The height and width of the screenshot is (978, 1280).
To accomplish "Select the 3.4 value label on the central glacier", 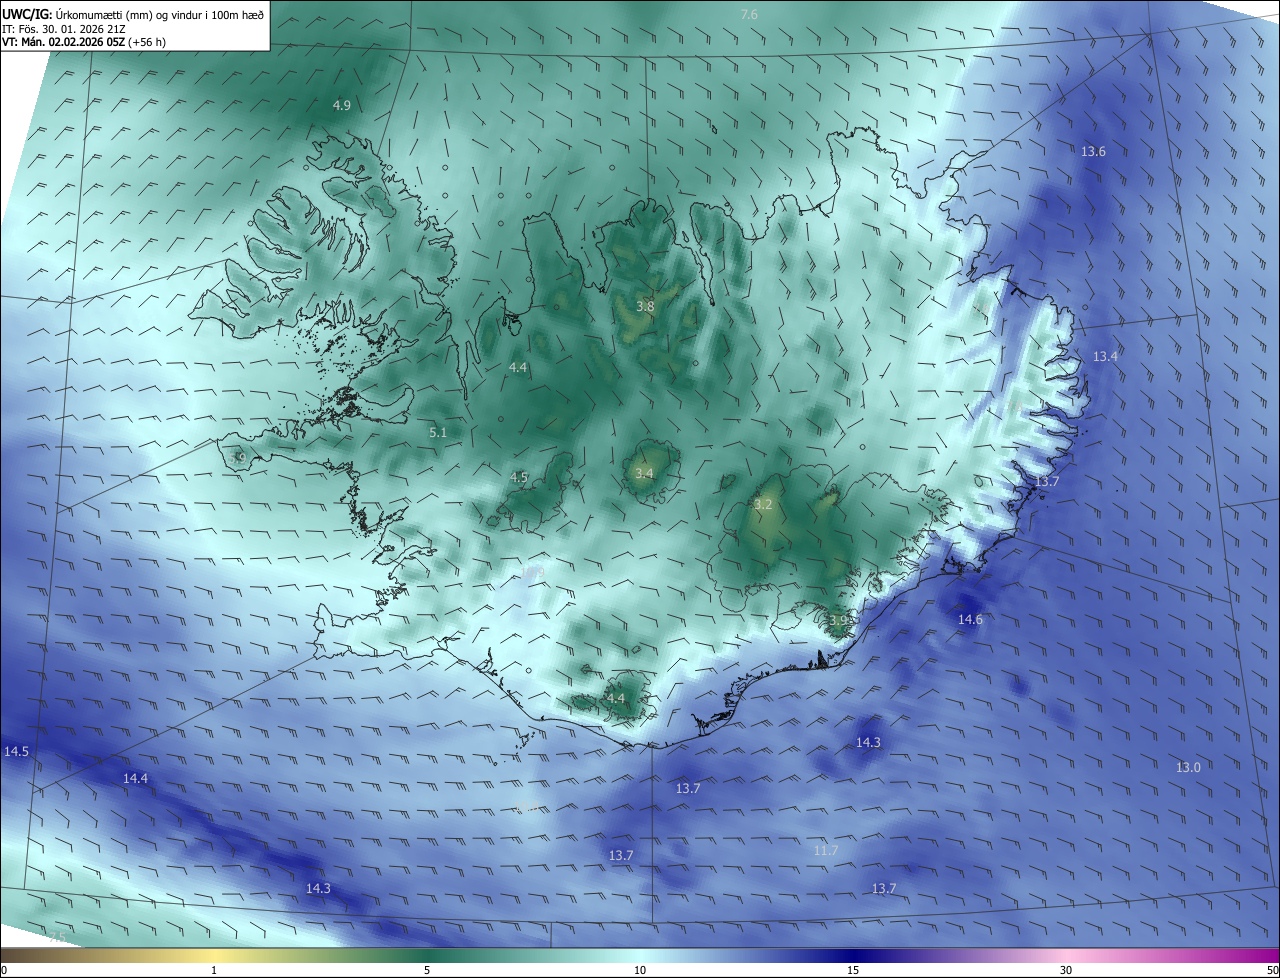I will point(644,473).
